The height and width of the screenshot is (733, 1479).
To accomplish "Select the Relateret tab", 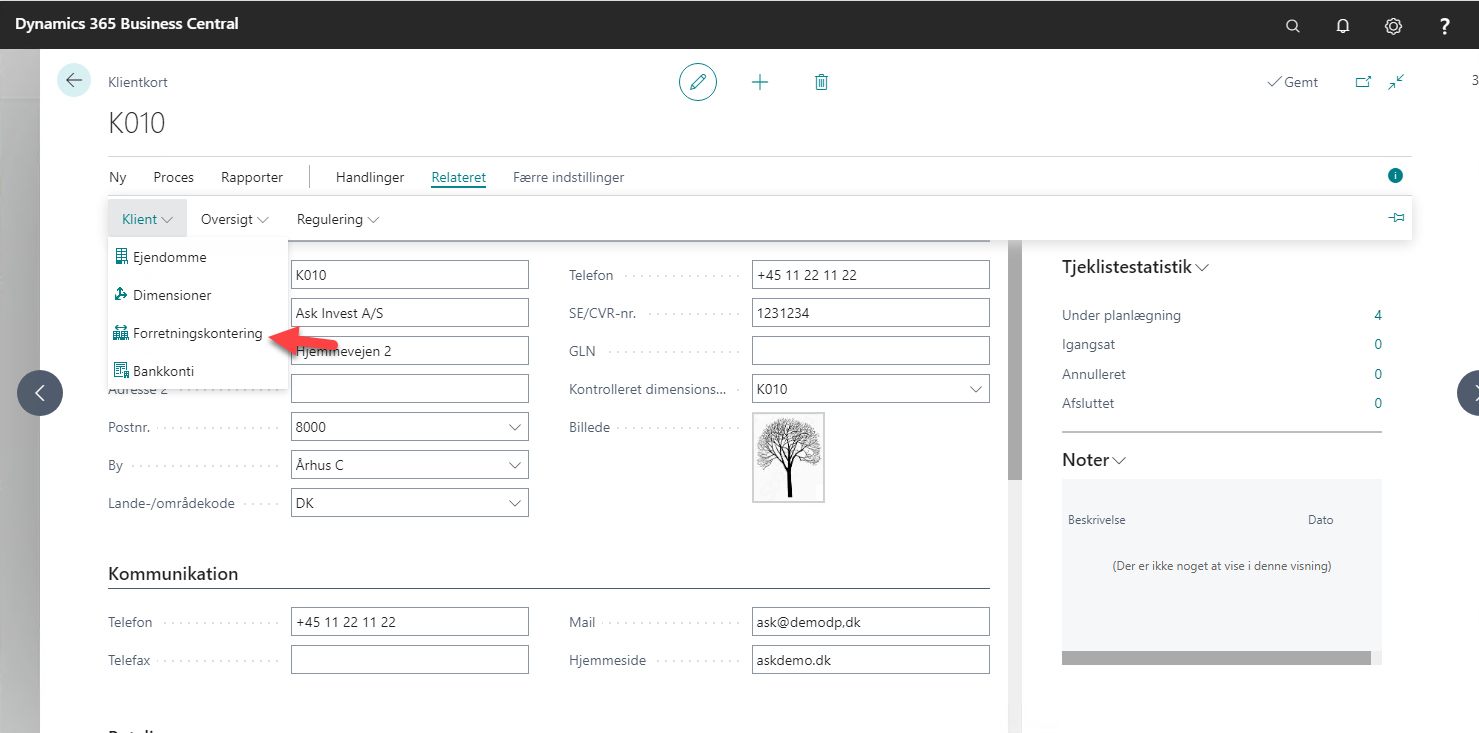I will [459, 177].
